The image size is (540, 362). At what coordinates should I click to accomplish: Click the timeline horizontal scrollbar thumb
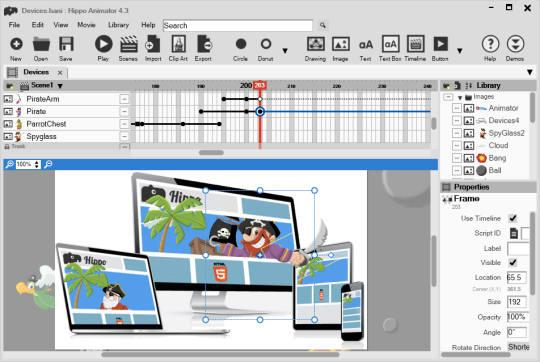pyautogui.click(x=211, y=153)
